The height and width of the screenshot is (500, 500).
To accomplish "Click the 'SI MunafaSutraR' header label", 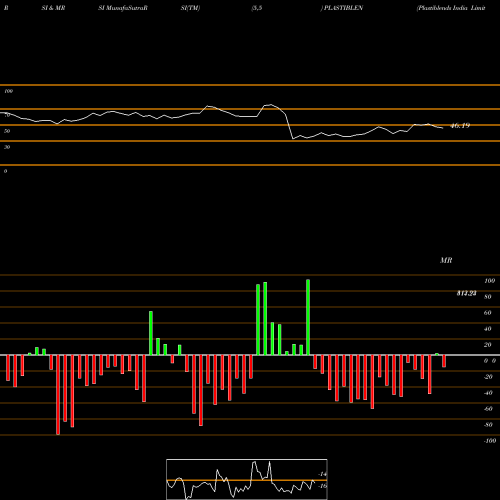I will click(123, 8).
